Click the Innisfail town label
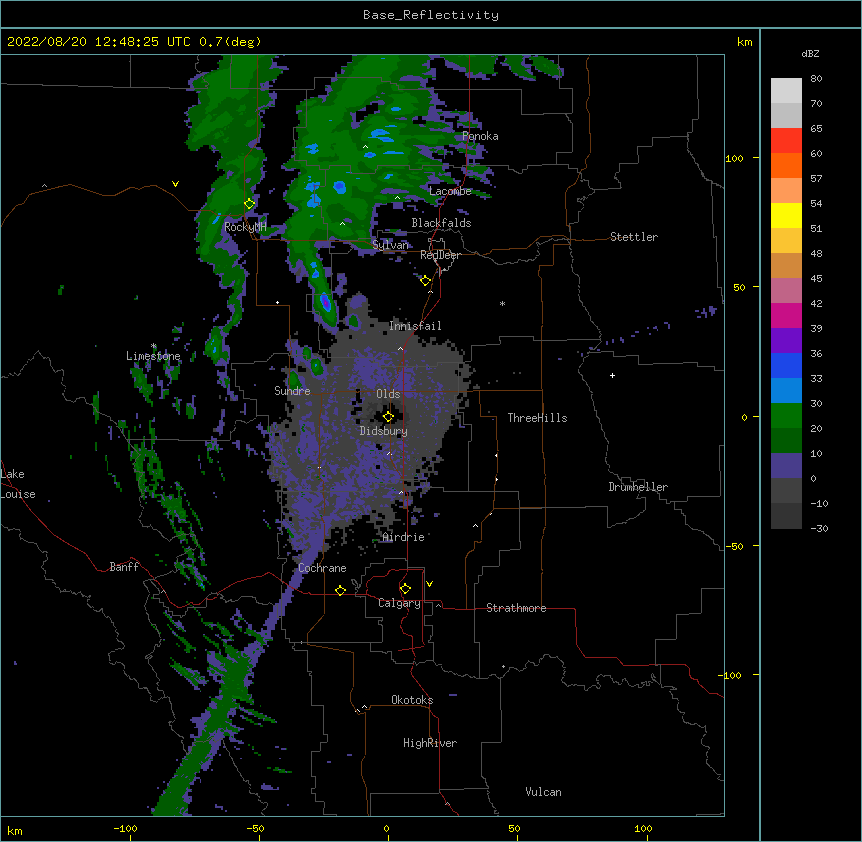This screenshot has width=862, height=842. 415,326
